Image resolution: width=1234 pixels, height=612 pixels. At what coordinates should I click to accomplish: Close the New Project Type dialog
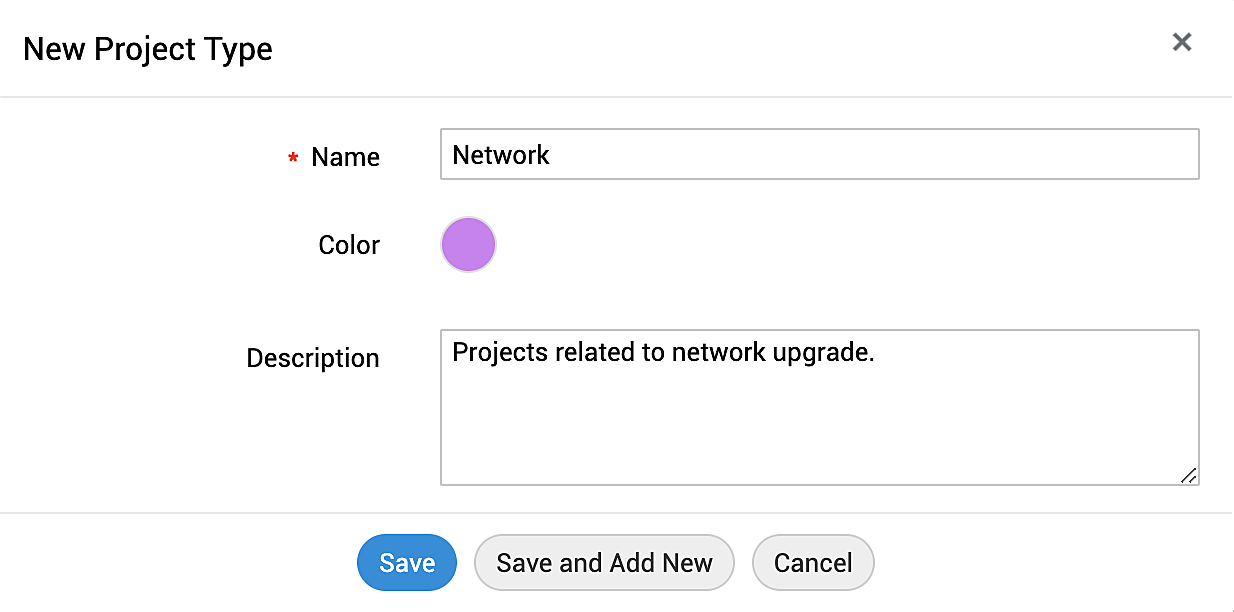[1182, 42]
